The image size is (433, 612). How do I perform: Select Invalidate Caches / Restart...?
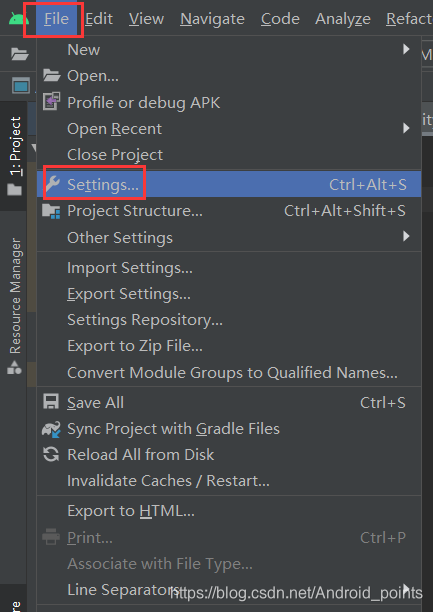pos(229,481)
